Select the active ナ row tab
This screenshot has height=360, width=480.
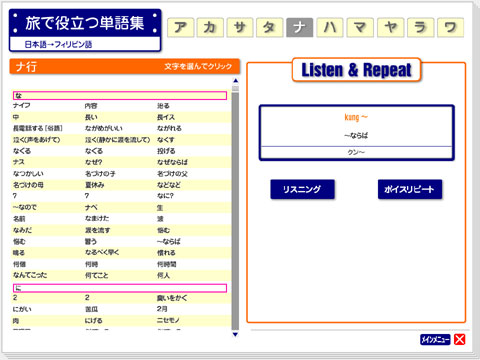click(x=300, y=27)
